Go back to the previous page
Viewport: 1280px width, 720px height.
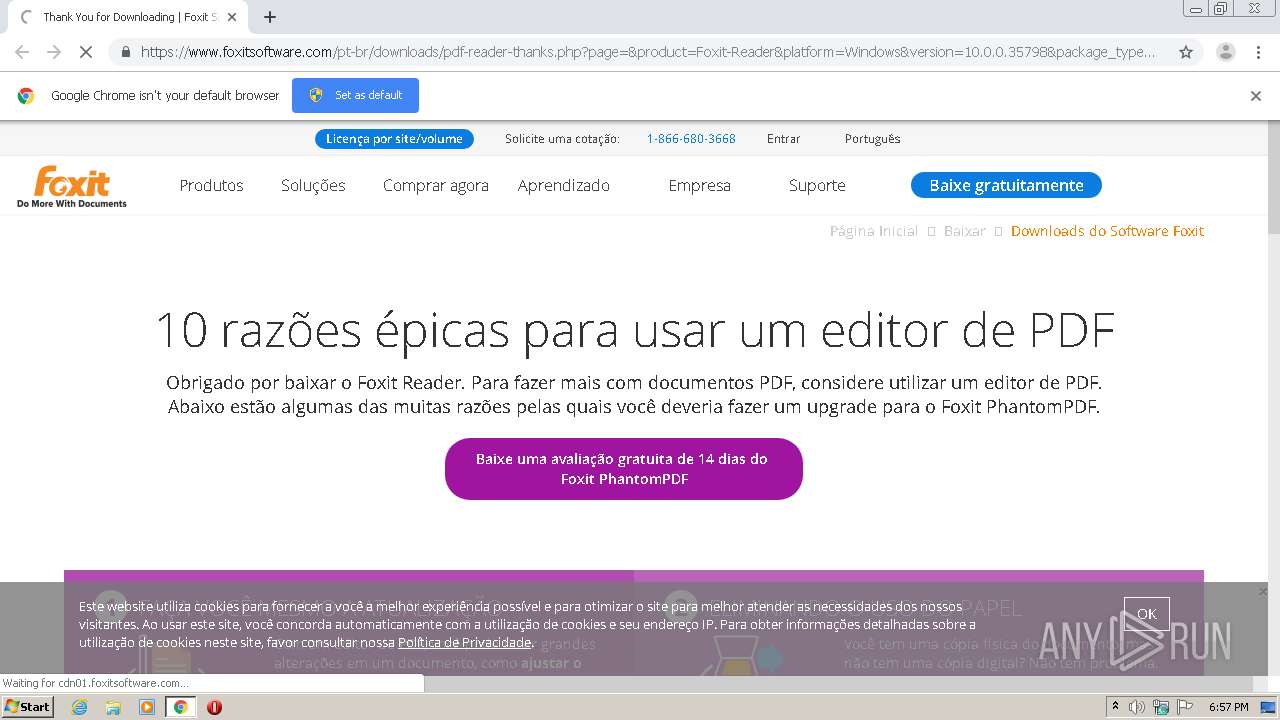pyautogui.click(x=22, y=52)
